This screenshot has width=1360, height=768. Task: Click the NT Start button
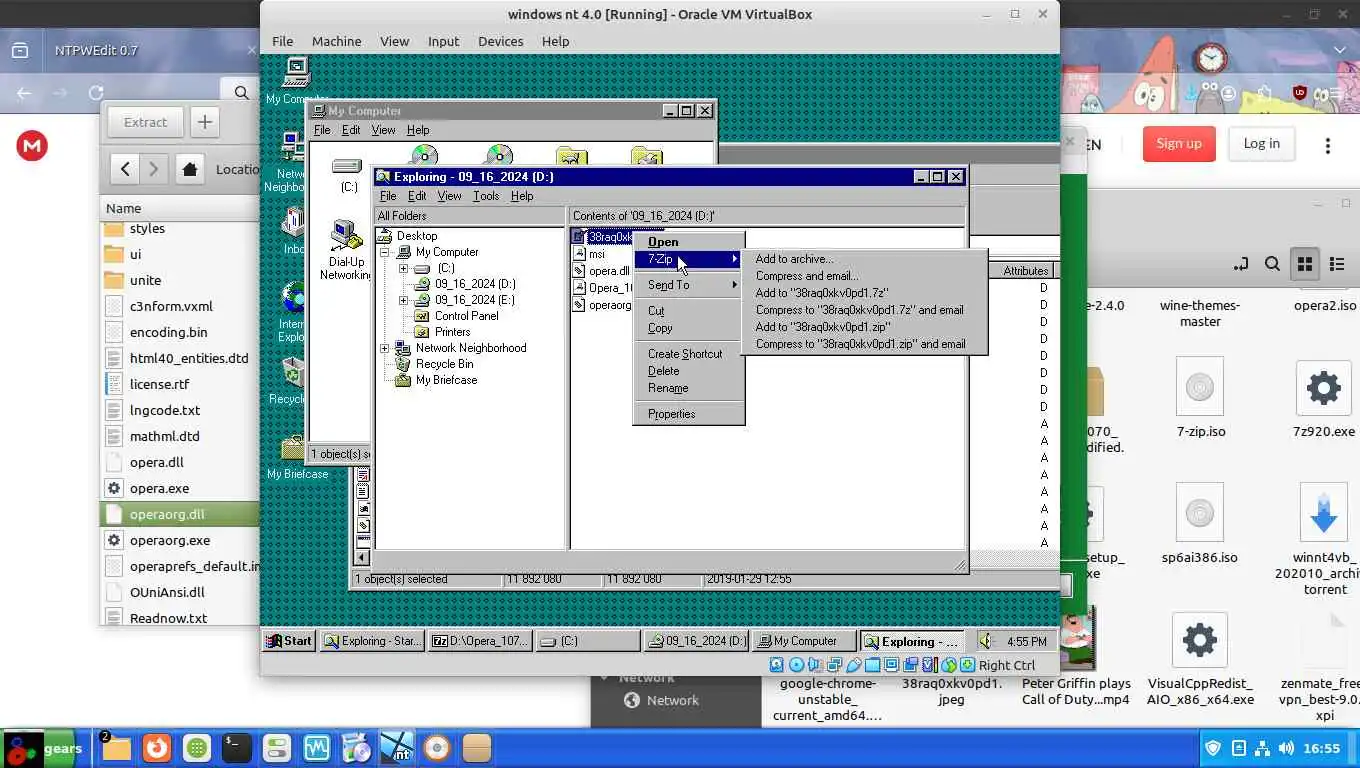click(x=289, y=641)
